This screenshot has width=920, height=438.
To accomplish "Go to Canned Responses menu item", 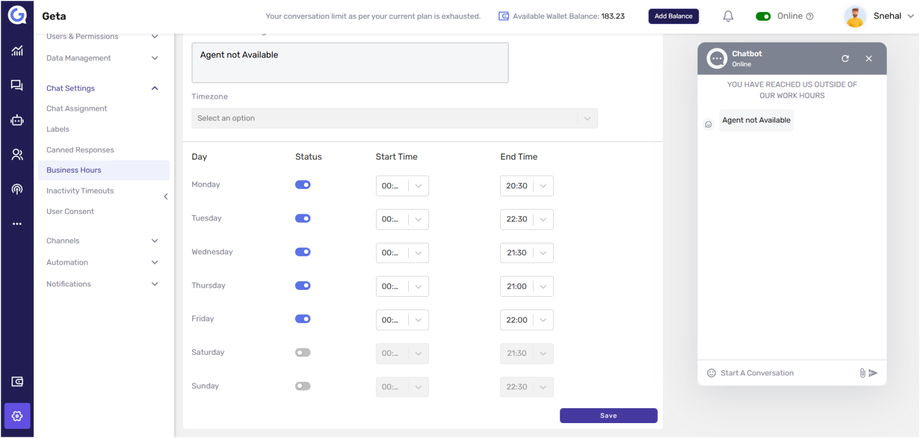I will 80,150.
